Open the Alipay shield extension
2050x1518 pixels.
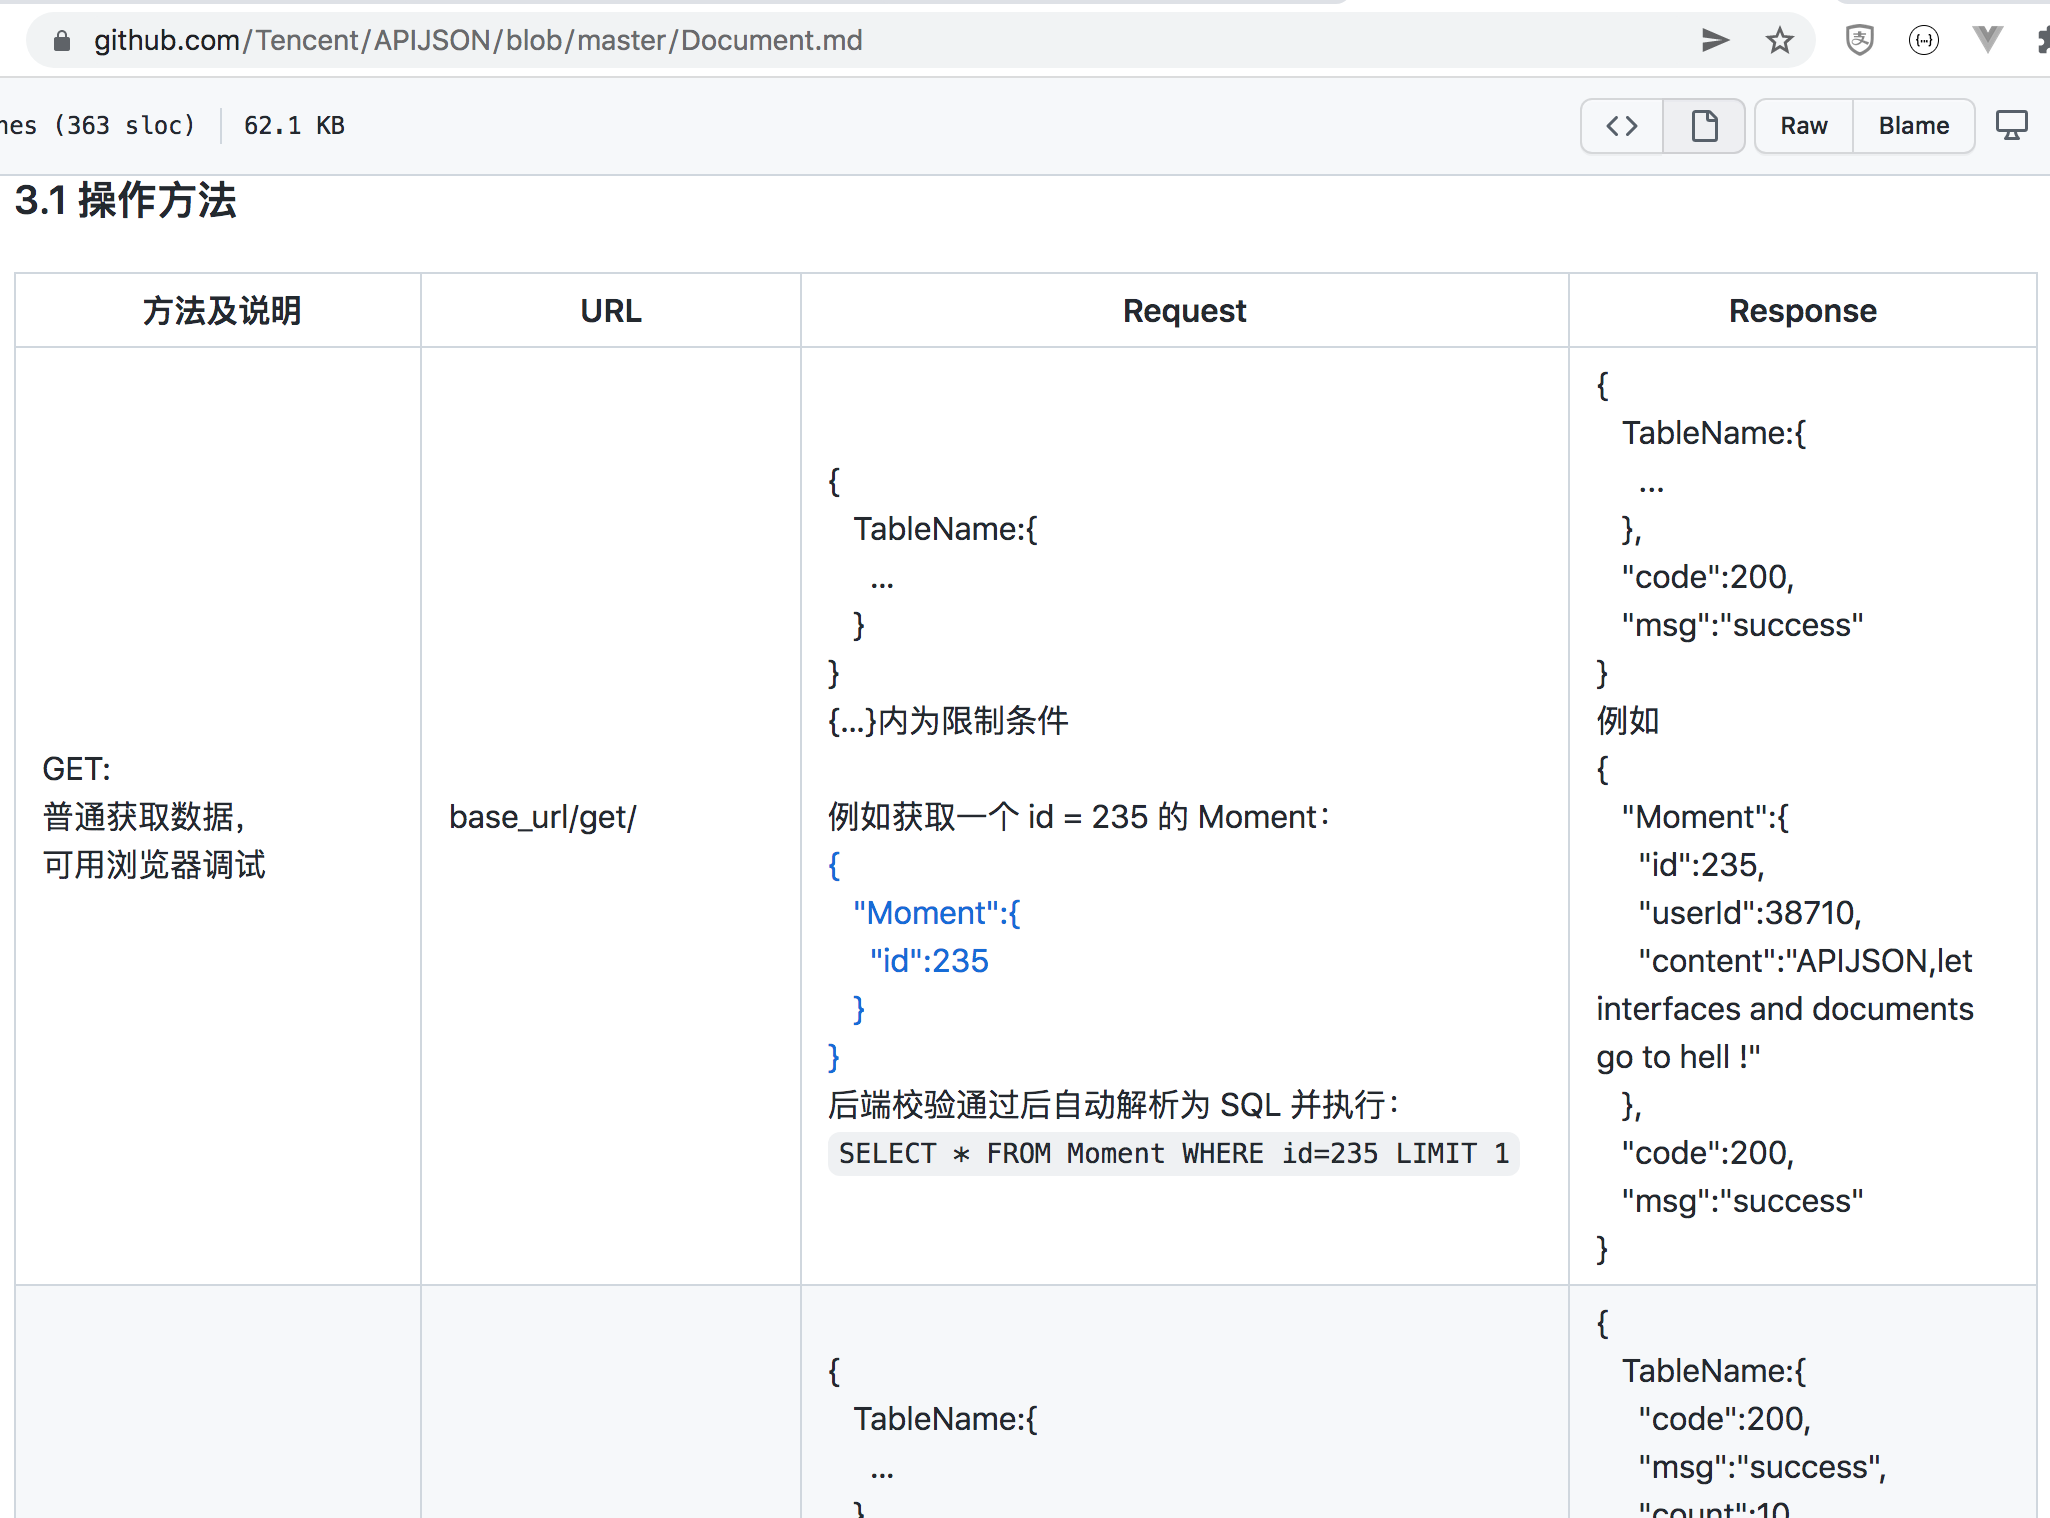(x=1859, y=41)
